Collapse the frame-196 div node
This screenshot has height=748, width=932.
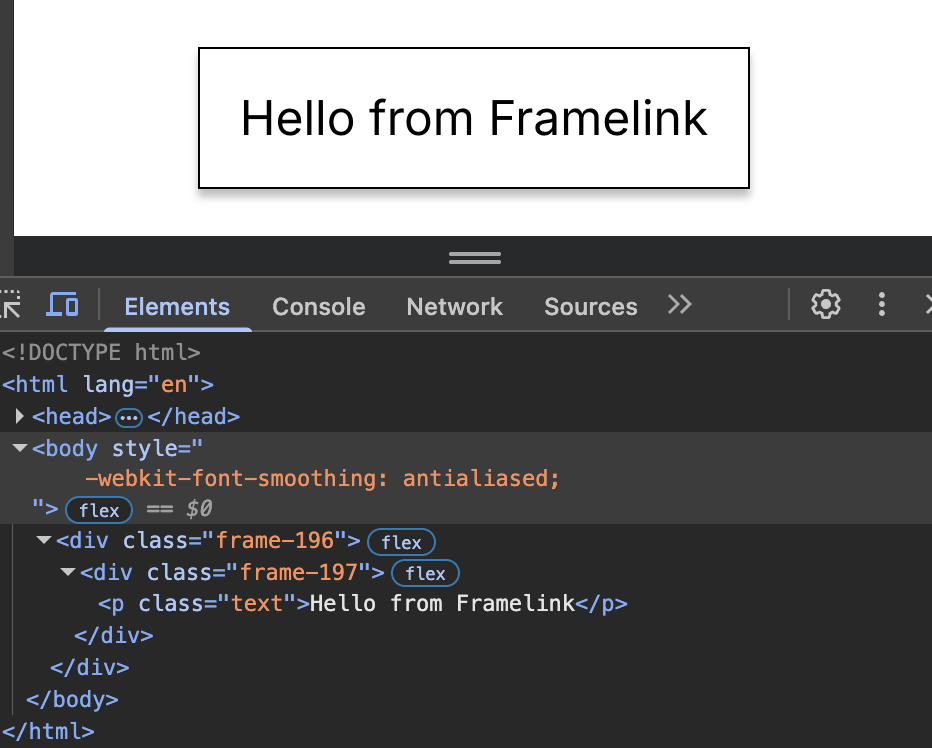click(x=43, y=540)
